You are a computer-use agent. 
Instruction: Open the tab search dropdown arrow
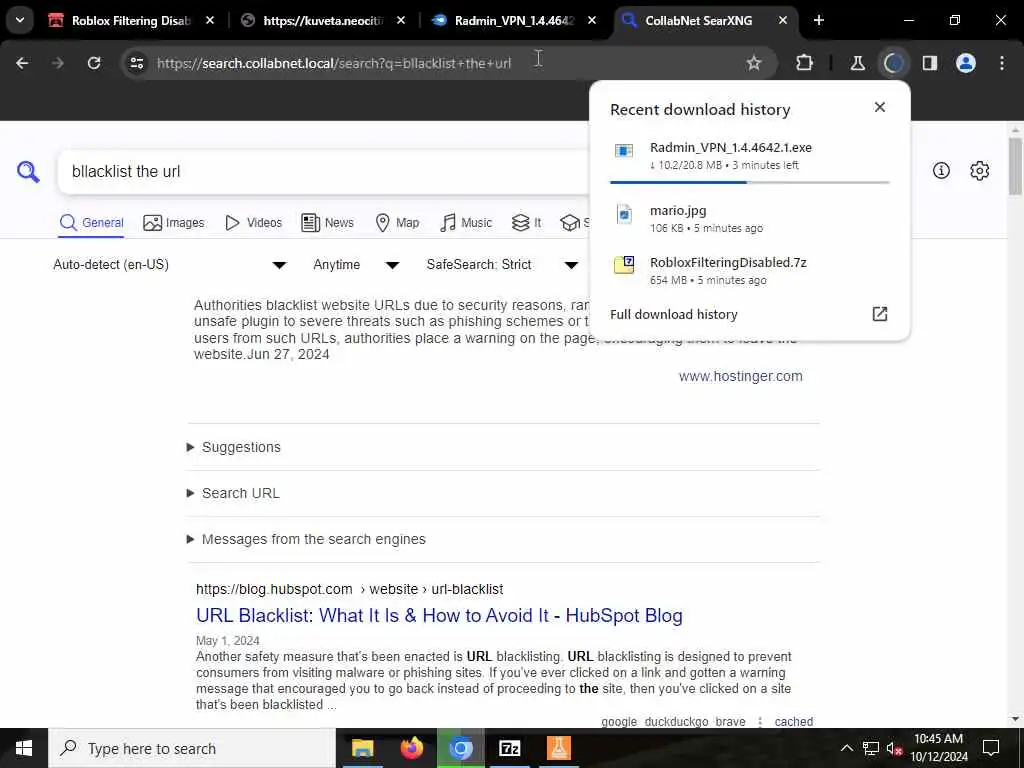pos(20,20)
